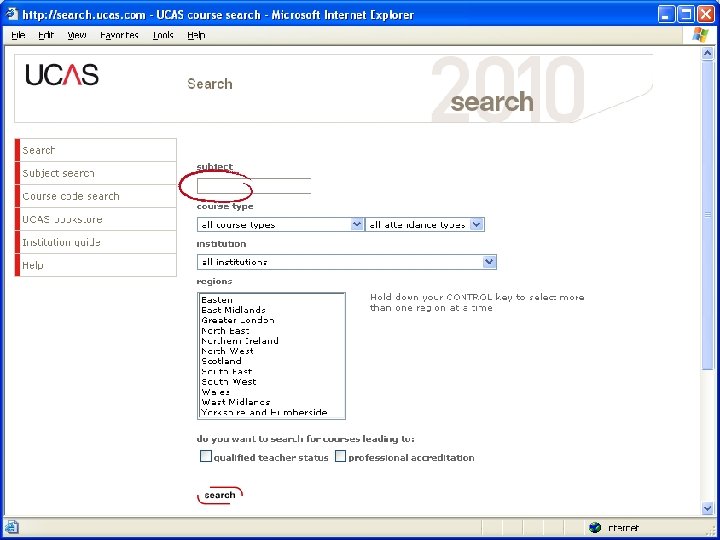Open the Search sidebar link
Screen dimensions: 720x540
tap(96, 150)
